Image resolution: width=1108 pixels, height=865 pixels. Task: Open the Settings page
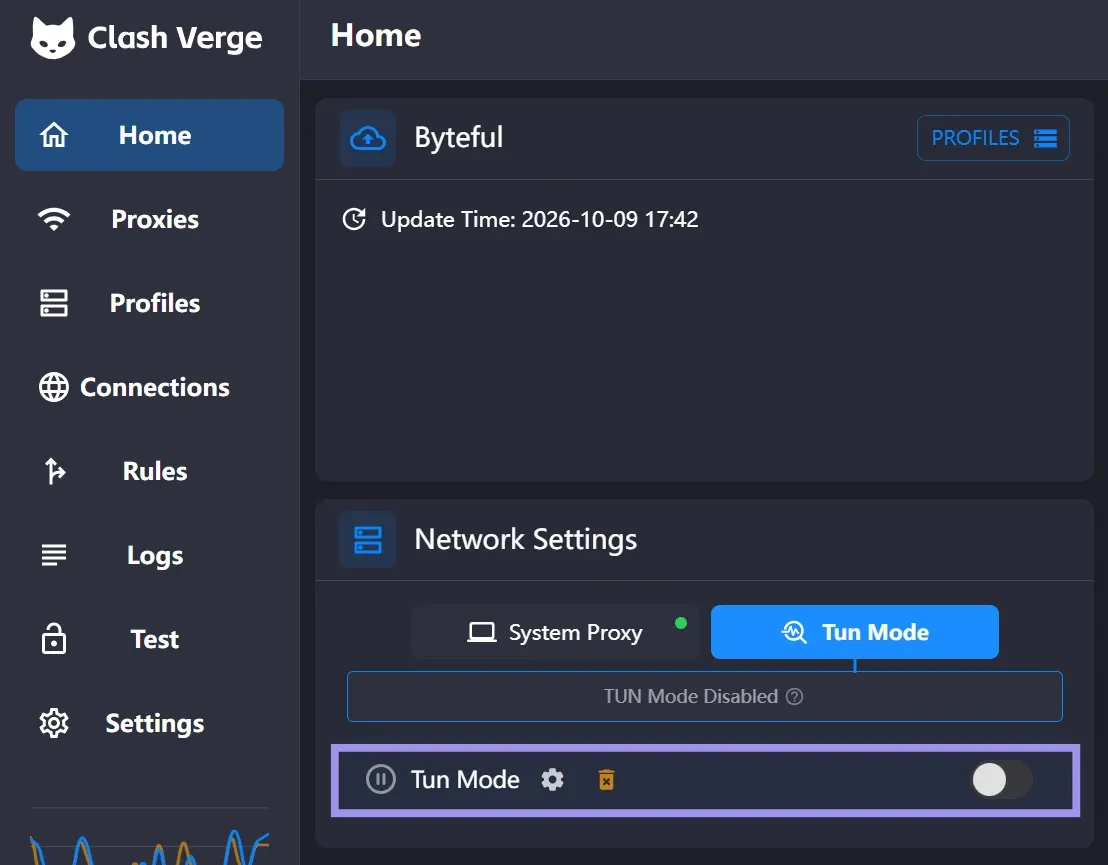(149, 723)
